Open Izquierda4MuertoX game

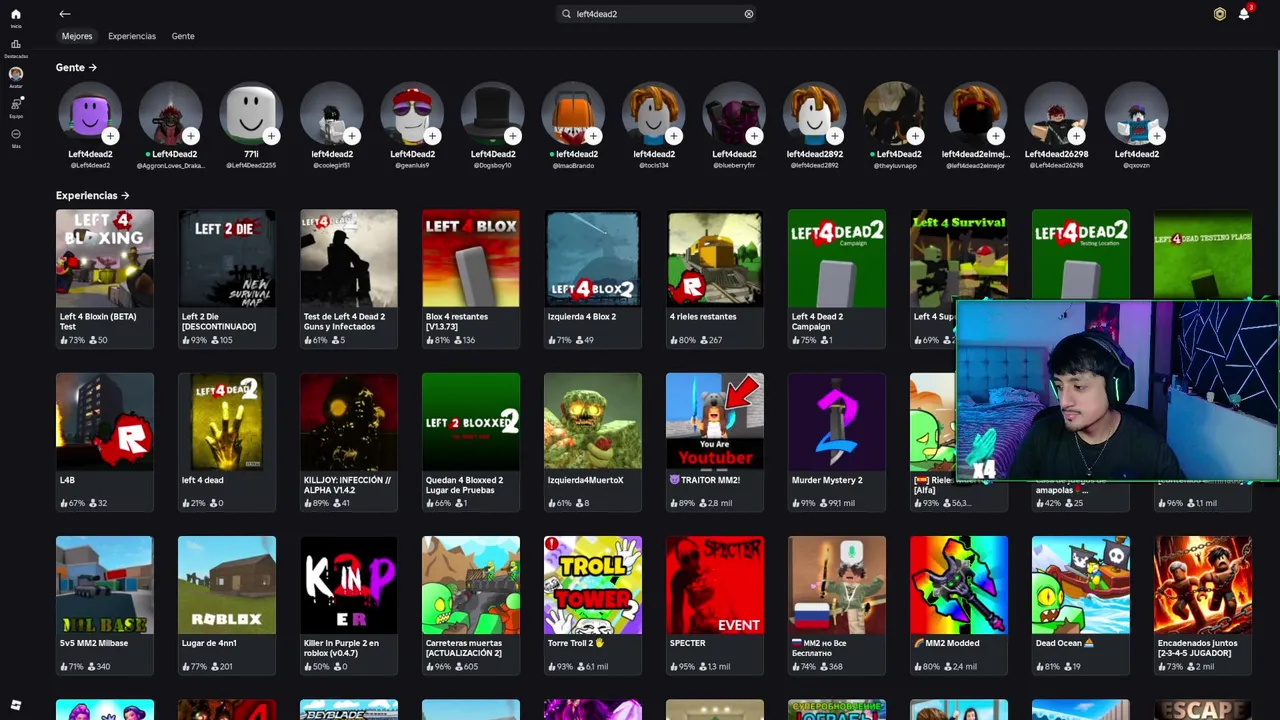[593, 441]
